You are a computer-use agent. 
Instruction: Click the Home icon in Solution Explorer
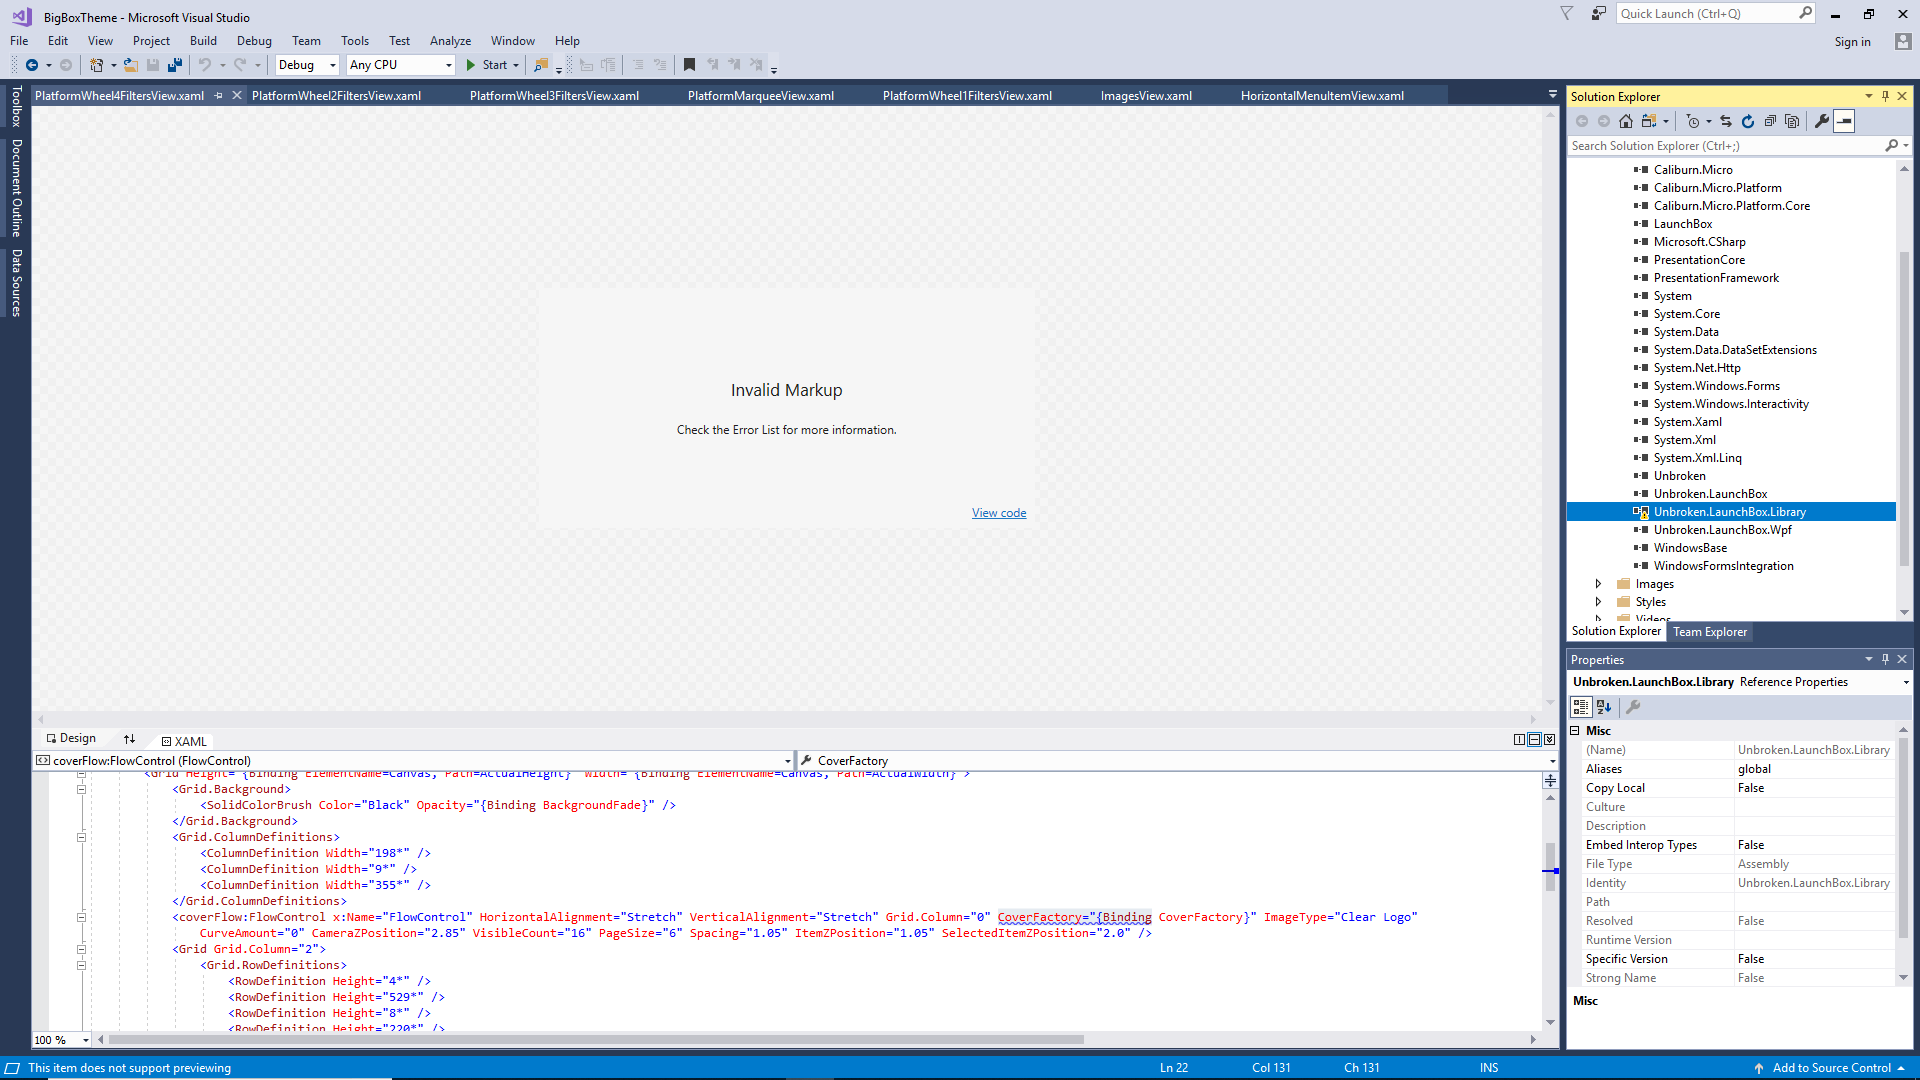pos(1626,121)
